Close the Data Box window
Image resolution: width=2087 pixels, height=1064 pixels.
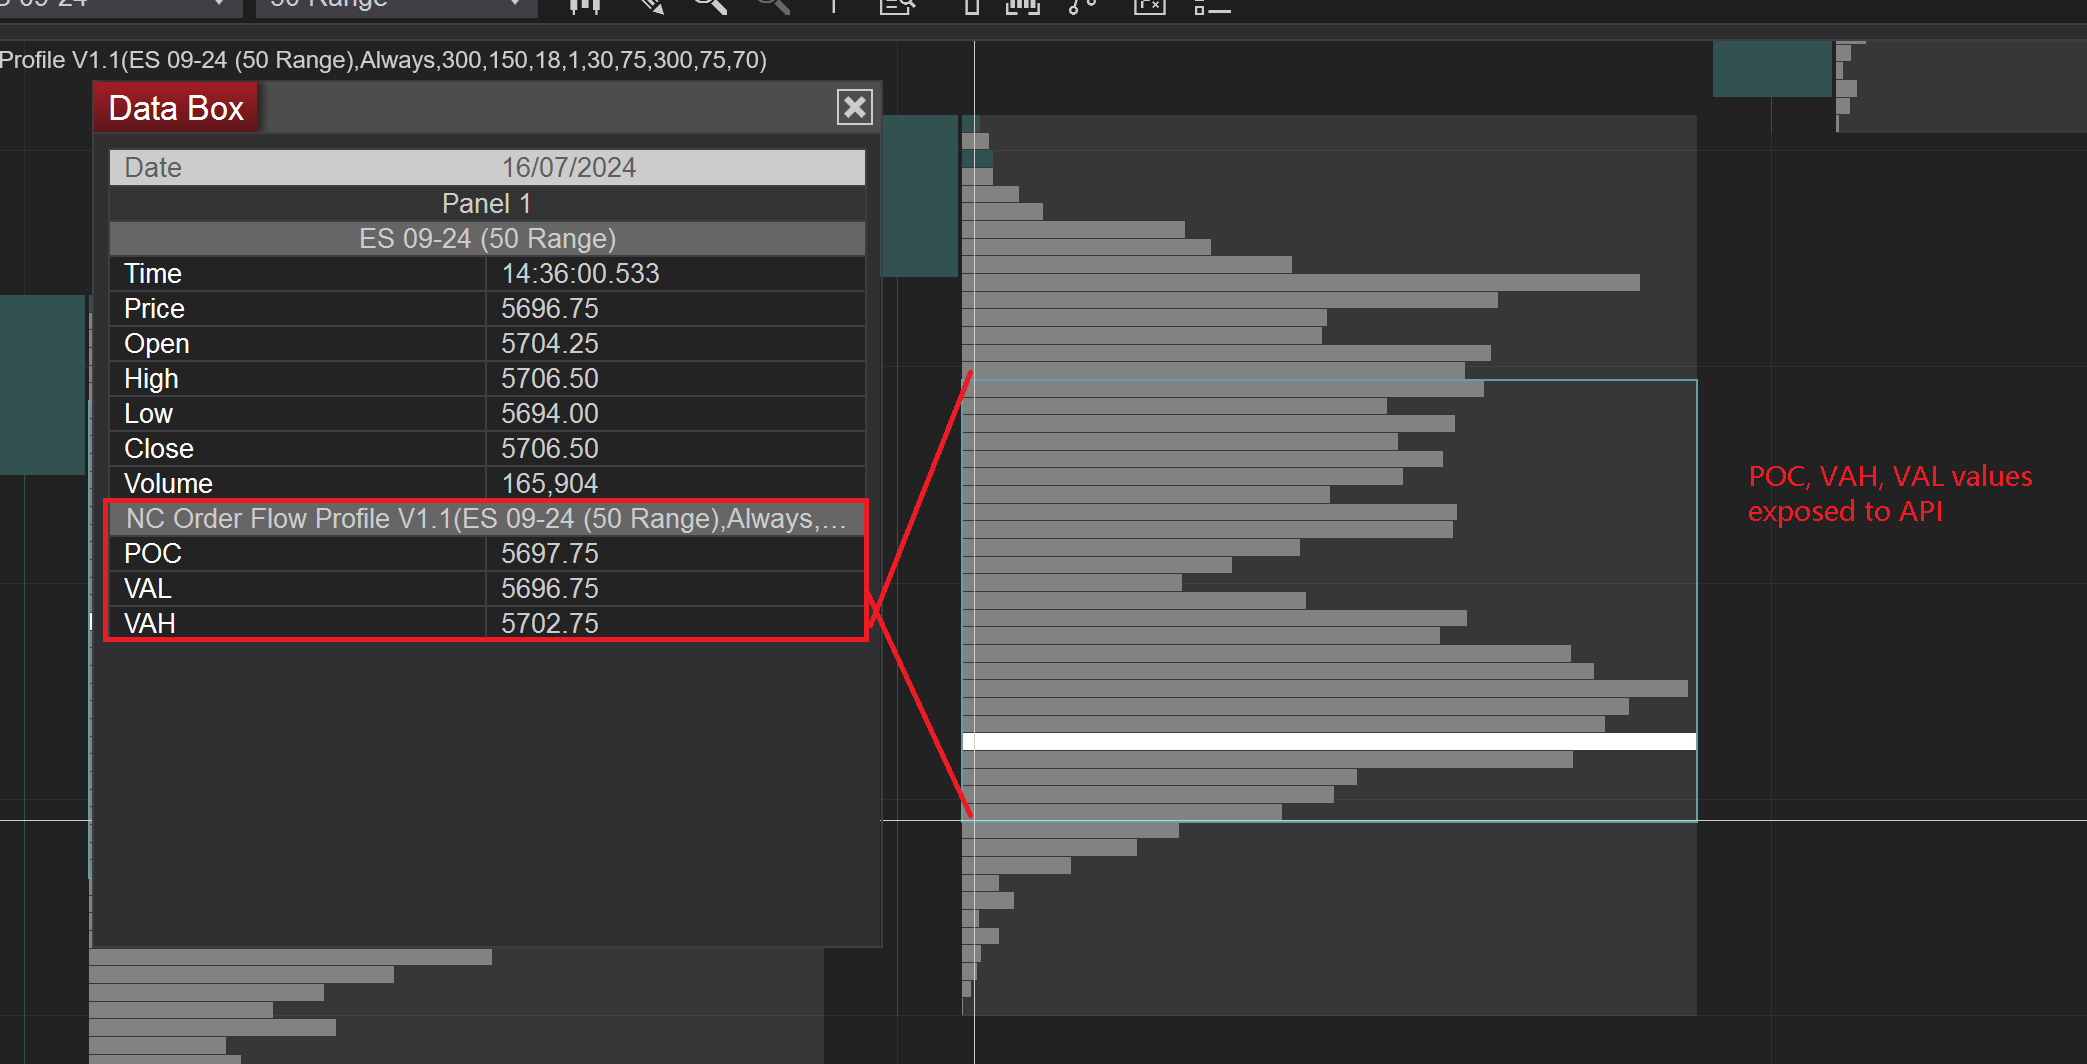coord(855,107)
